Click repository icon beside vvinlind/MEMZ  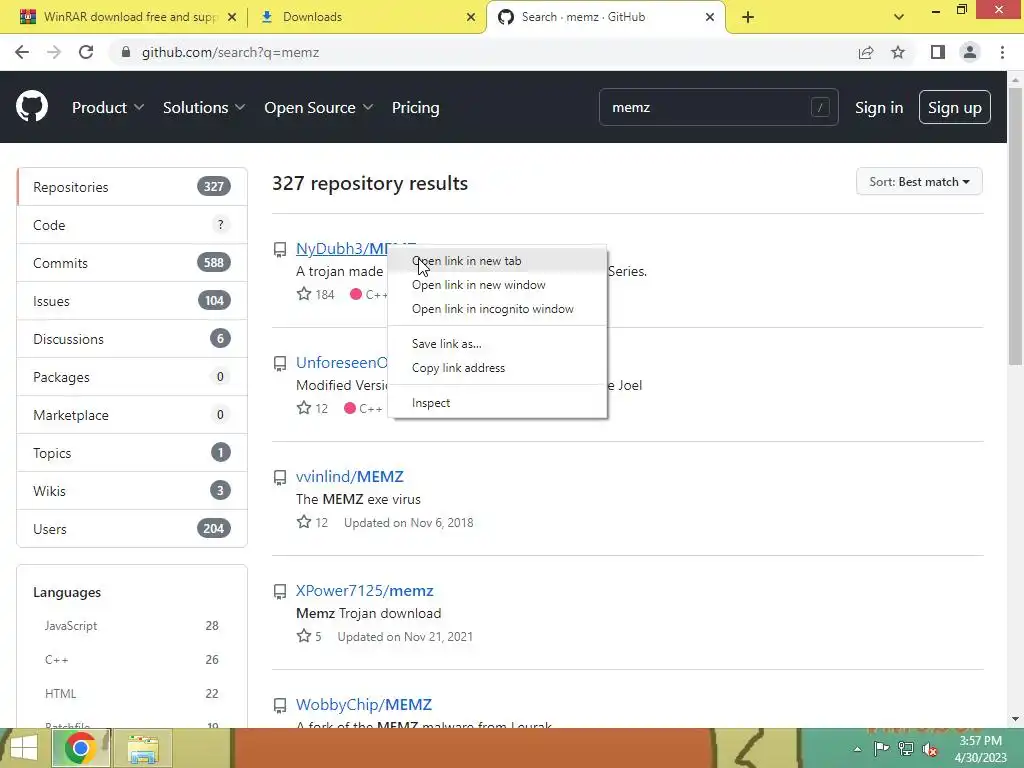pos(280,477)
